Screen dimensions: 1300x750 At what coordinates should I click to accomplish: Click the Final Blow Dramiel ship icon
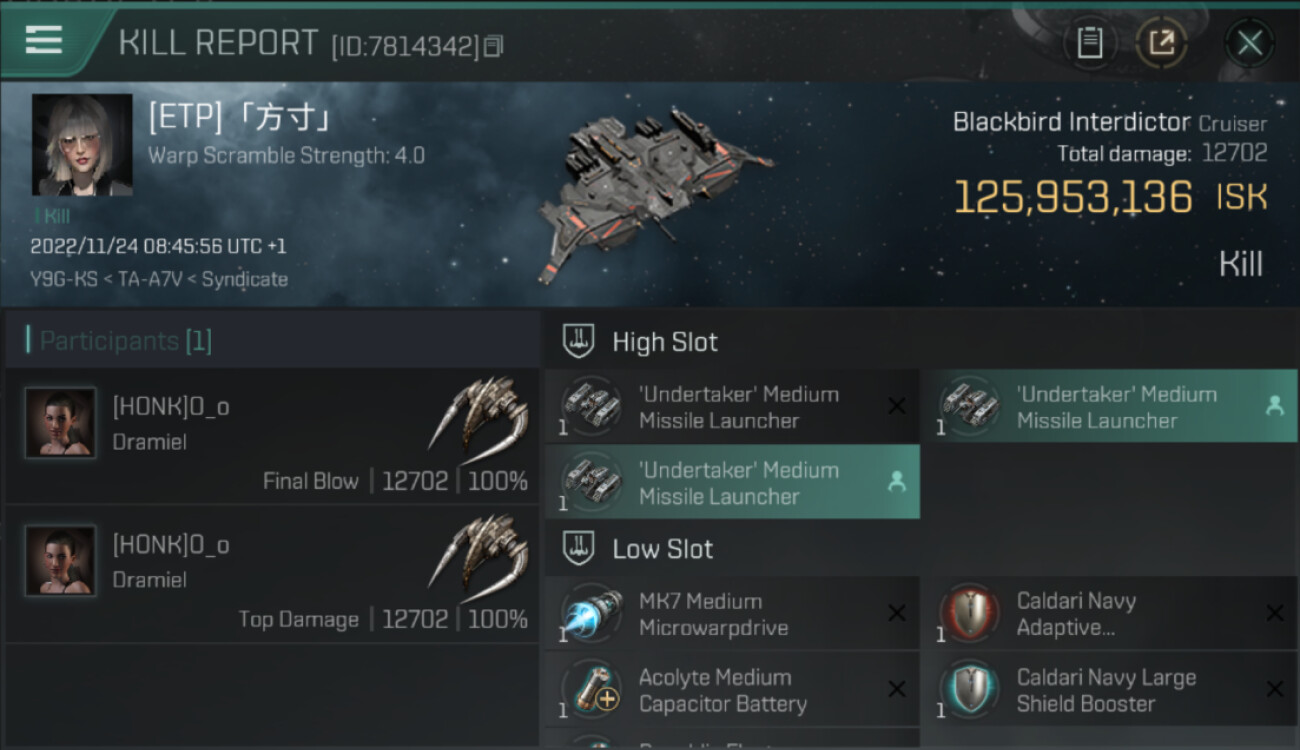[480, 413]
